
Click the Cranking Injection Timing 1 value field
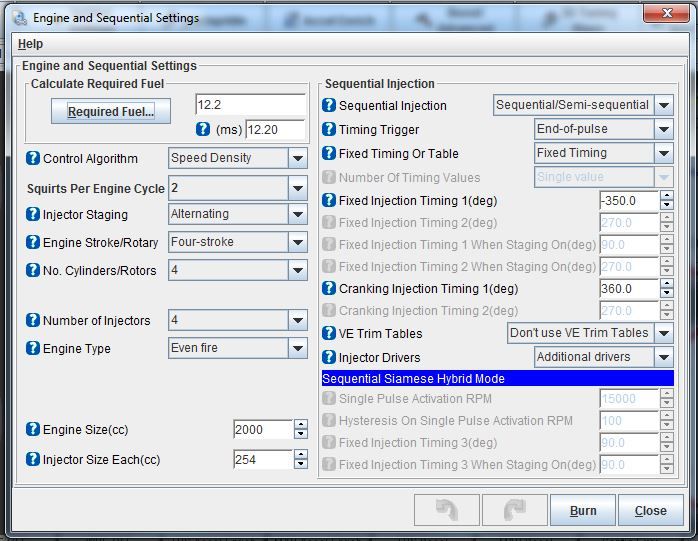629,288
